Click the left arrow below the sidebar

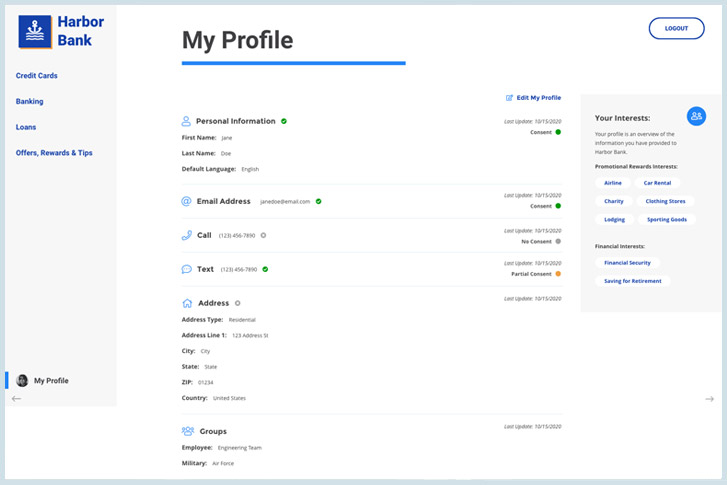[x=16, y=399]
